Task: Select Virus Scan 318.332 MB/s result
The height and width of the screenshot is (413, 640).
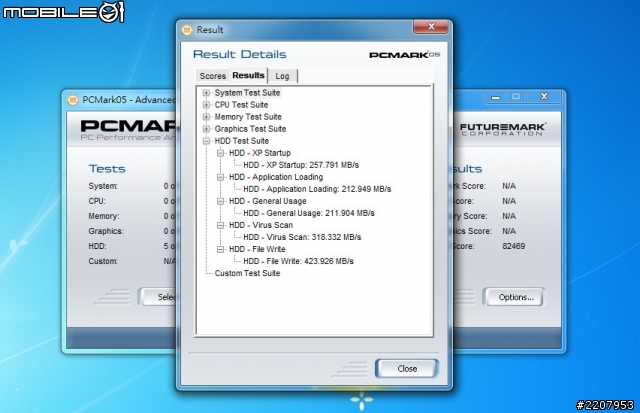Action: (x=302, y=238)
